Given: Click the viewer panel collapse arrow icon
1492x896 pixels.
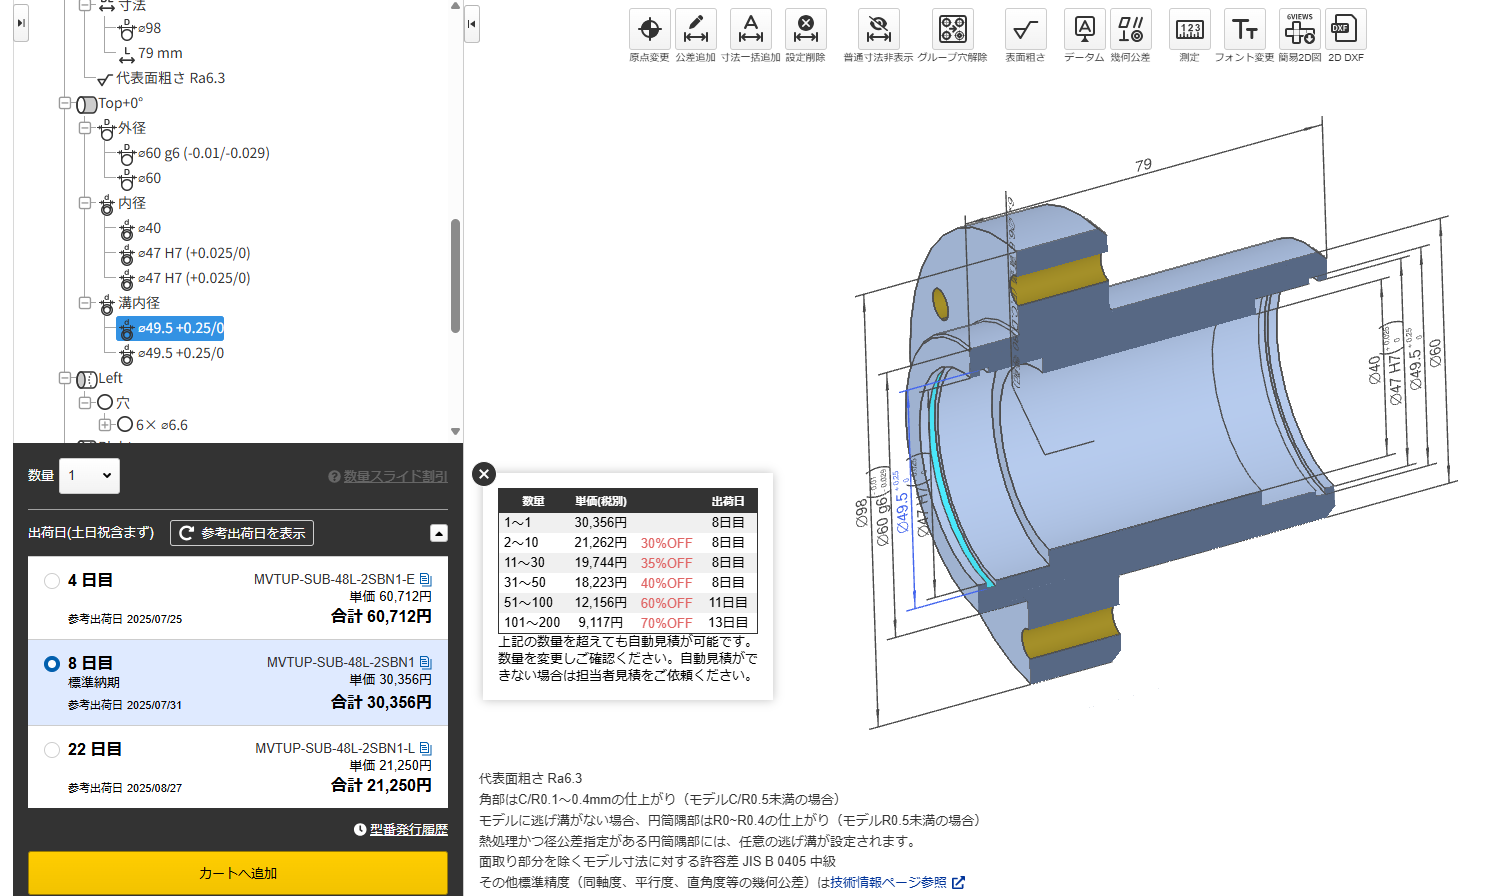Looking at the screenshot, I should pos(472,24).
